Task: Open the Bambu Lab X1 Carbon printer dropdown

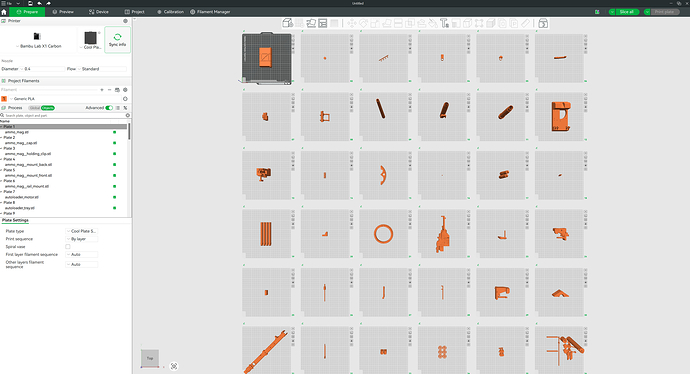Action: pos(38,46)
